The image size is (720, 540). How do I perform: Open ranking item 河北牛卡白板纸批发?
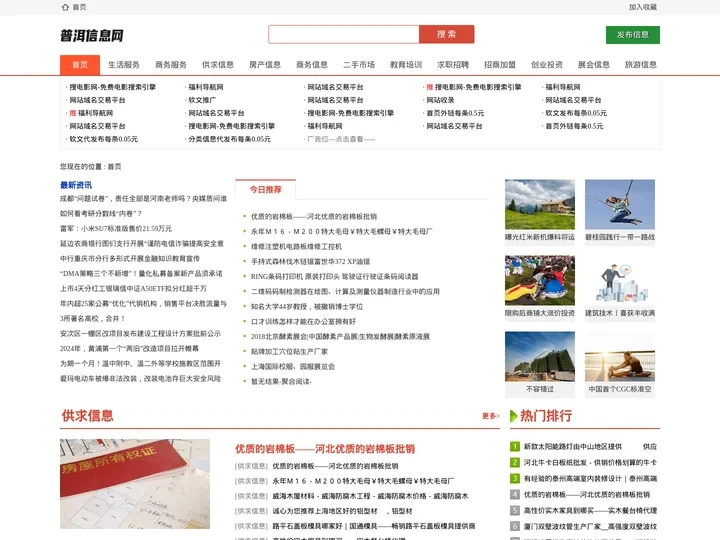(x=590, y=462)
